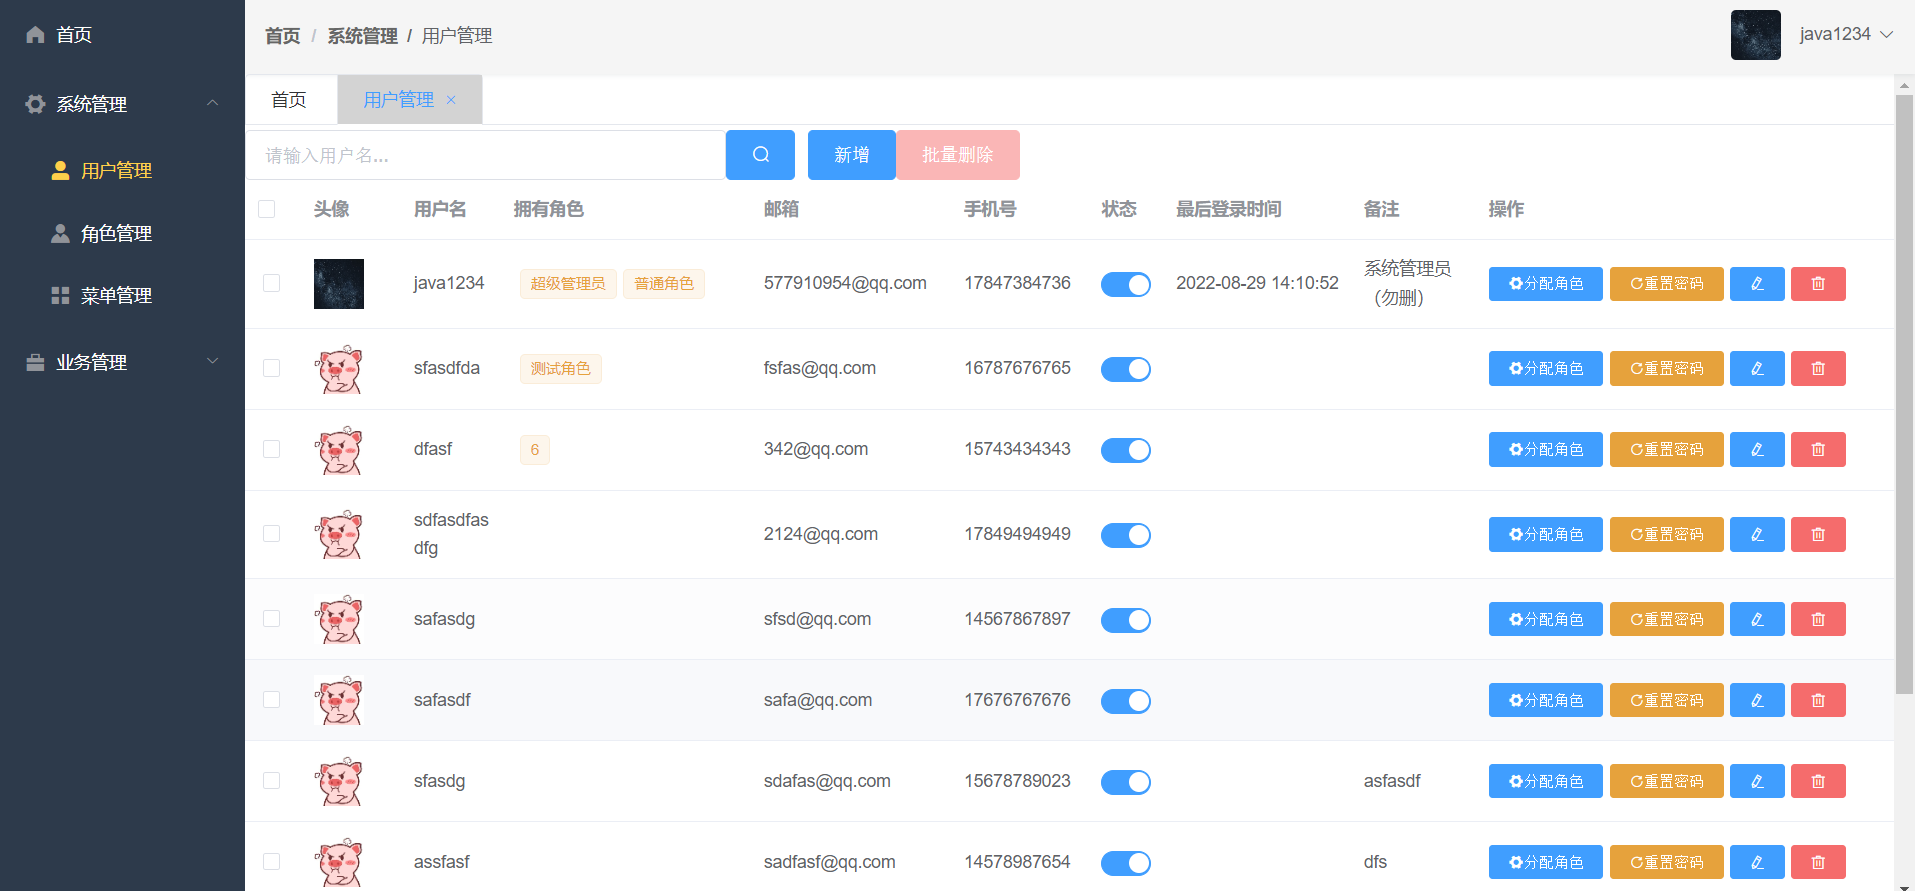Edit user safasdg with pencil icon
This screenshot has height=891, width=1915.
pyautogui.click(x=1757, y=619)
